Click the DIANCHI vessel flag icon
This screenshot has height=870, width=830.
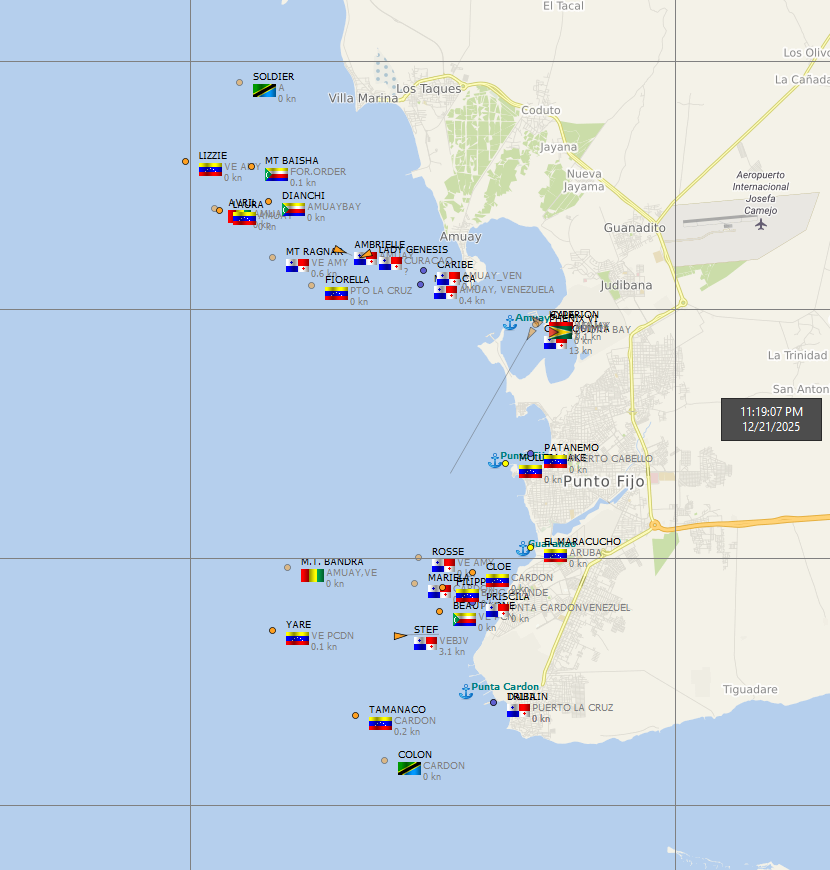pyautogui.click(x=293, y=209)
